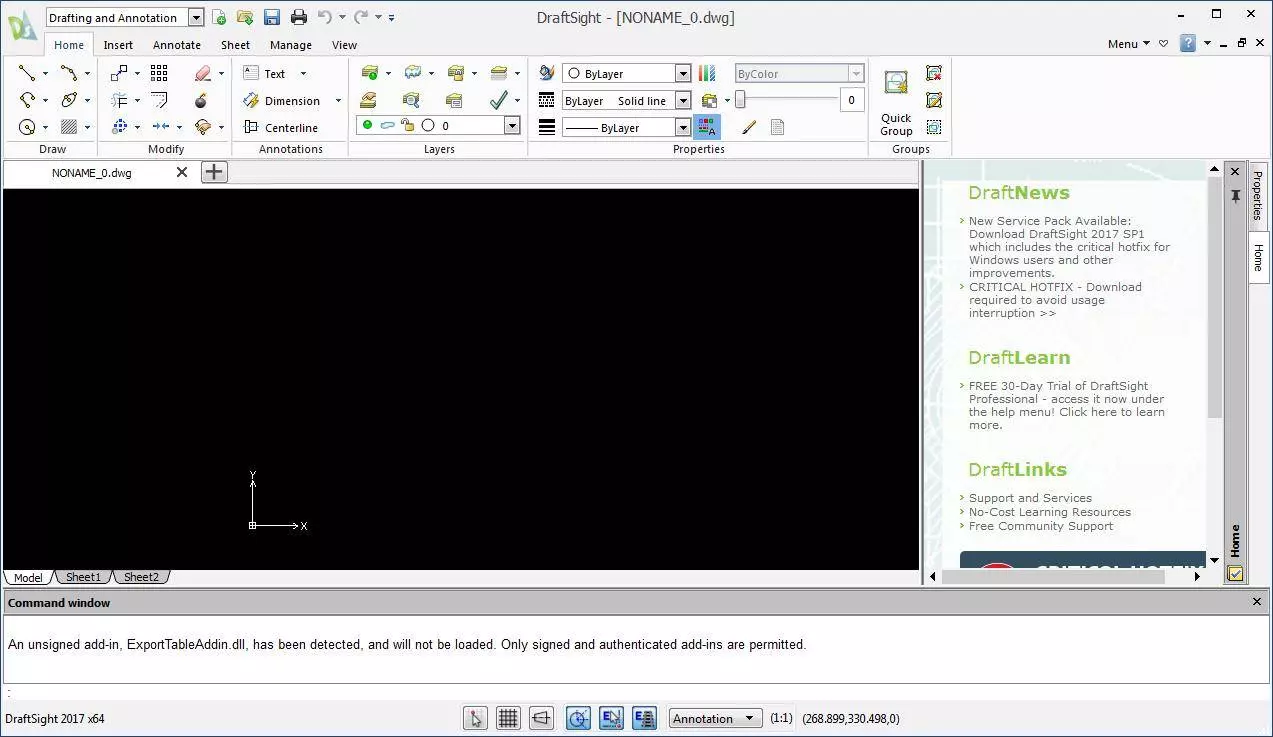Open the ByLayer Solid line style dropdown
Image resolution: width=1273 pixels, height=737 pixels.
683,100
